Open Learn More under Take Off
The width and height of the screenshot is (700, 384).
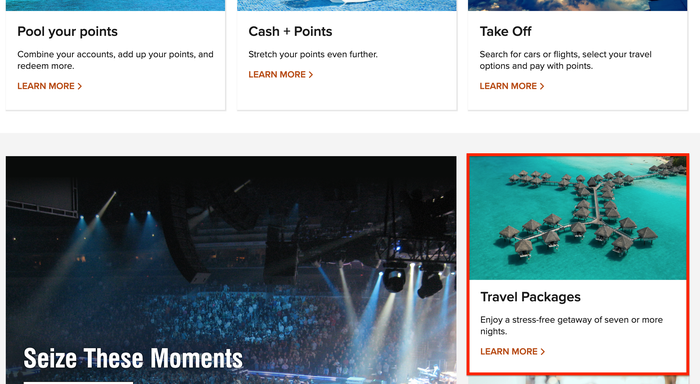[512, 86]
